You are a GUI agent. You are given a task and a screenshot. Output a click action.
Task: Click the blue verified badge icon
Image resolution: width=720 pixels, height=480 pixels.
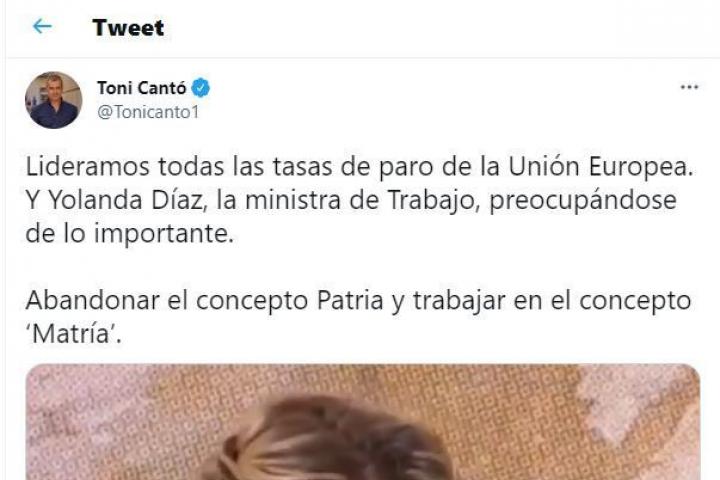click(x=201, y=87)
